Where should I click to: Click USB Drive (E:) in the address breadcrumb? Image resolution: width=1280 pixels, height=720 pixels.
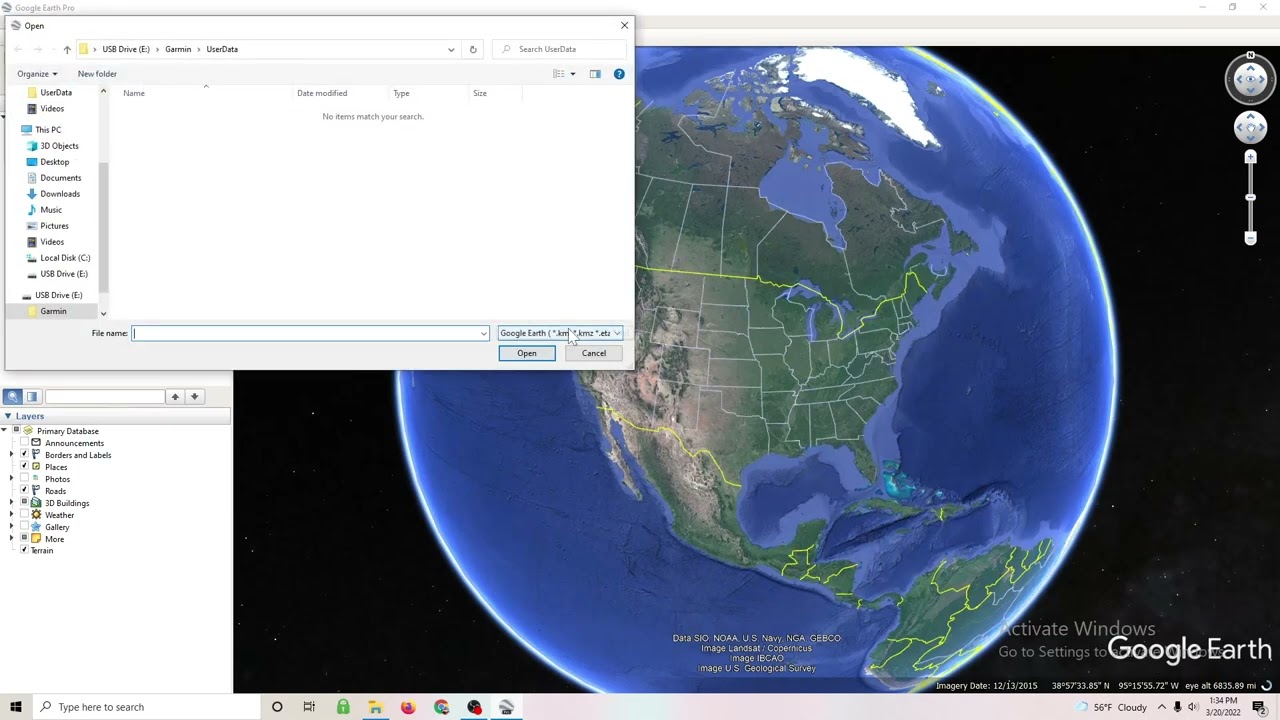pyautogui.click(x=126, y=49)
